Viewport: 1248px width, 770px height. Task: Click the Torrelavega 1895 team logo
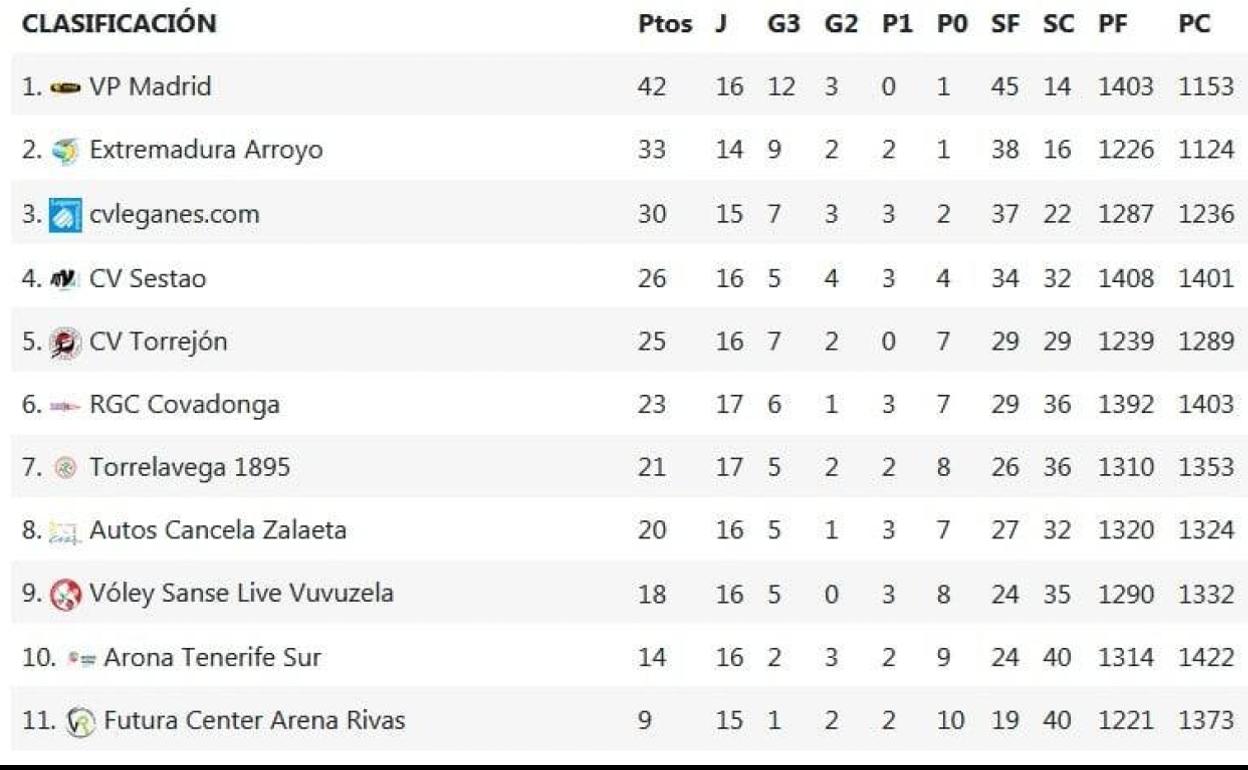(67, 468)
